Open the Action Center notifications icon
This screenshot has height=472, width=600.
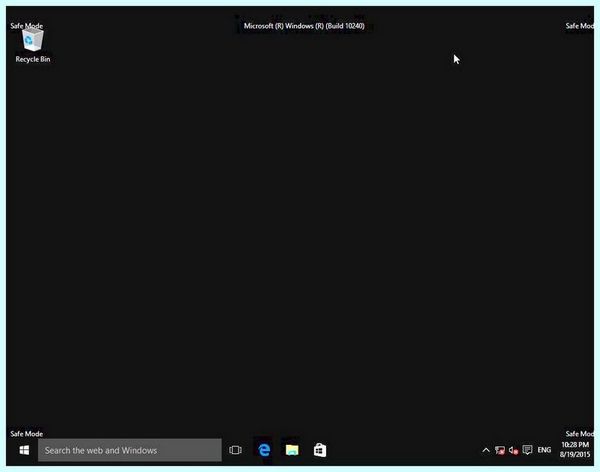point(527,450)
